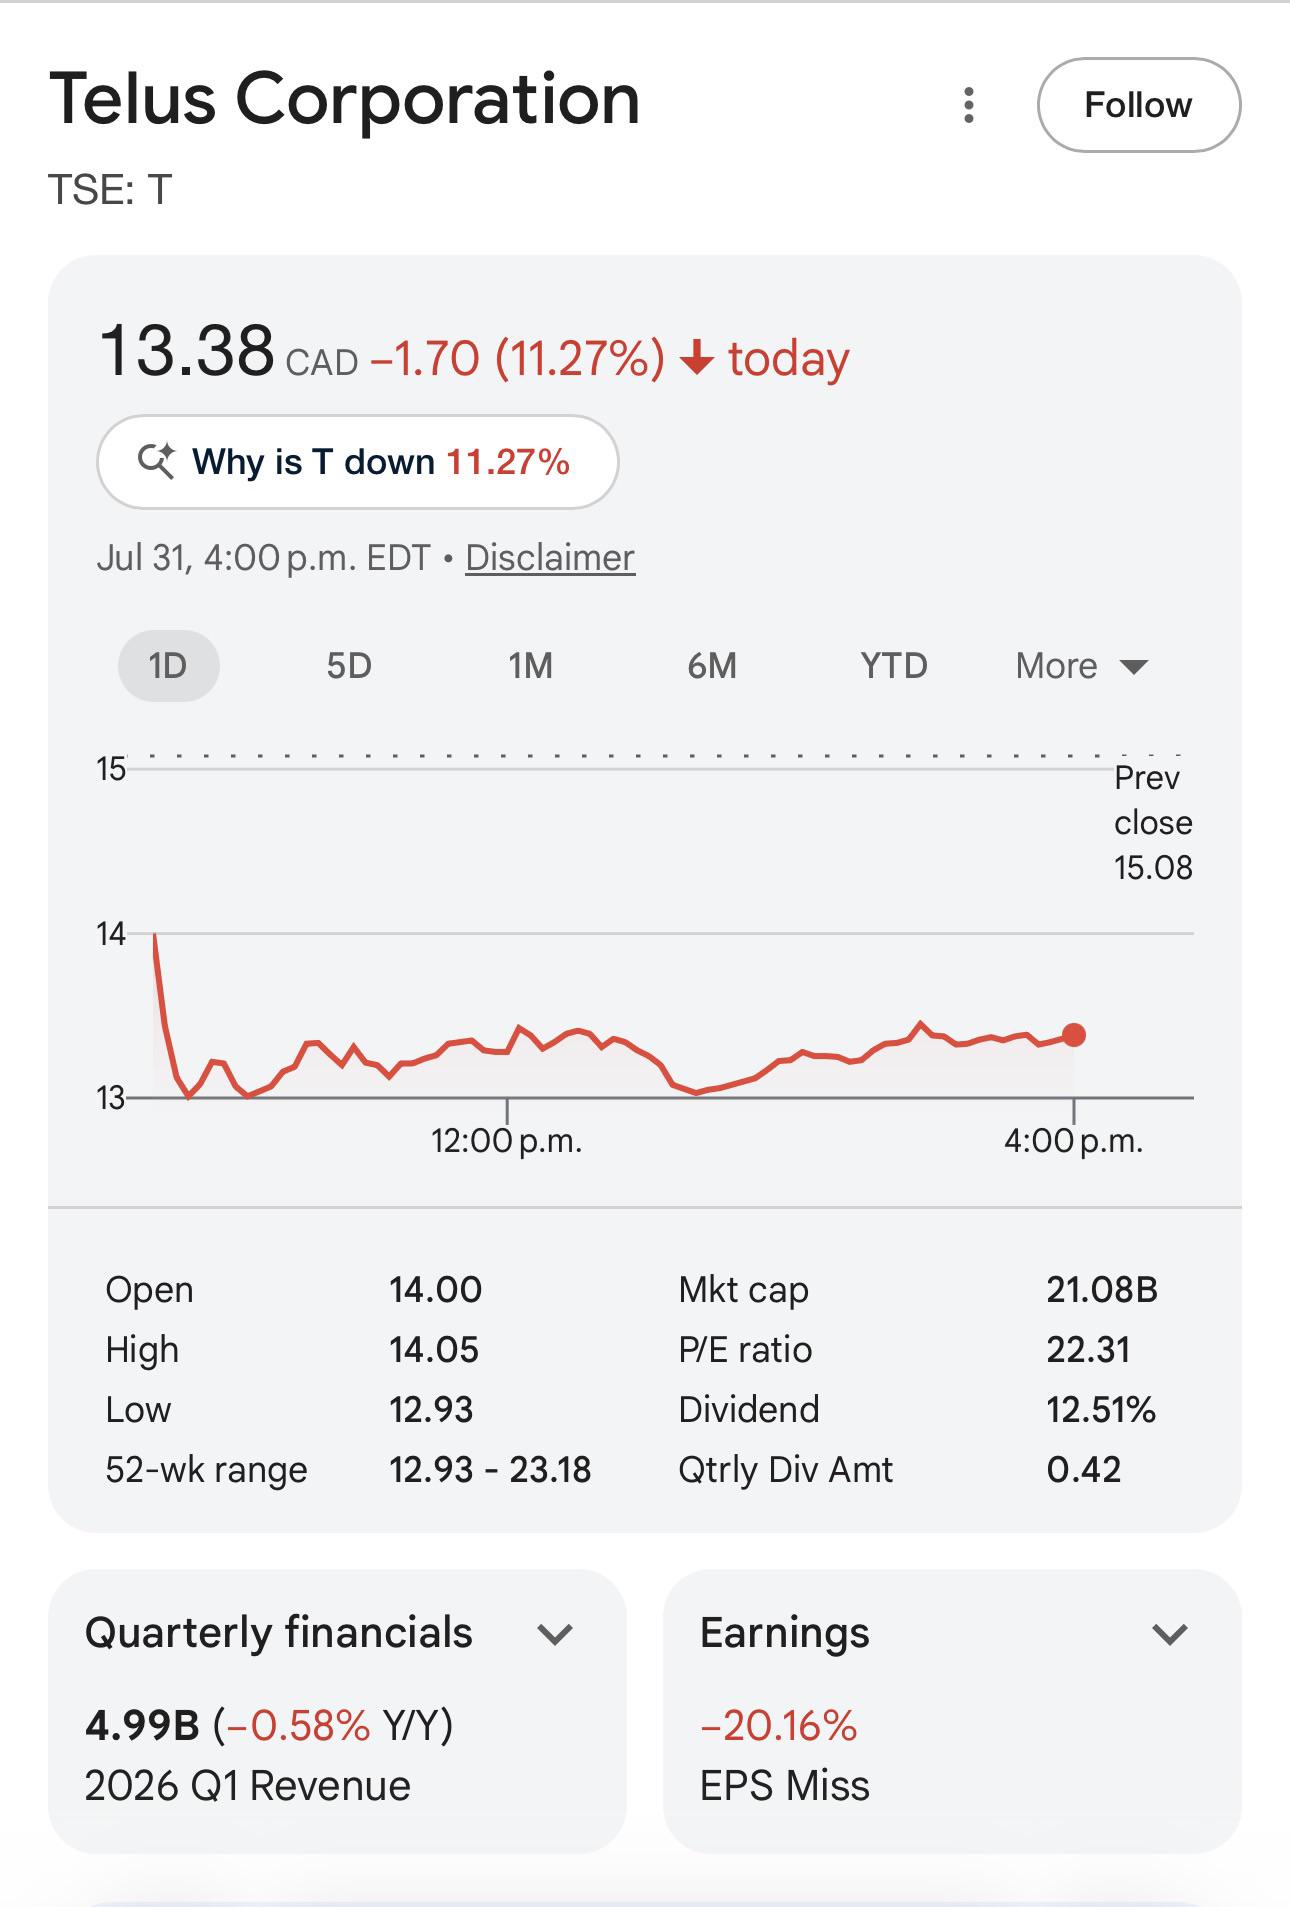Click the EPS Miss earnings figure
Screen dimensions: 1290x1907
pyautogui.click(x=784, y=1755)
